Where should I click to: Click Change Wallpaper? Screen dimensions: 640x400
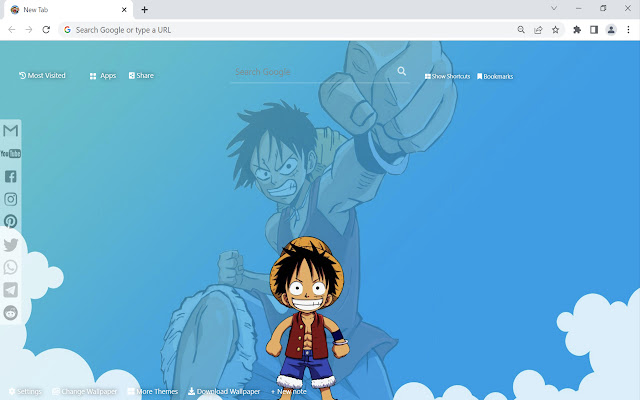click(x=85, y=391)
